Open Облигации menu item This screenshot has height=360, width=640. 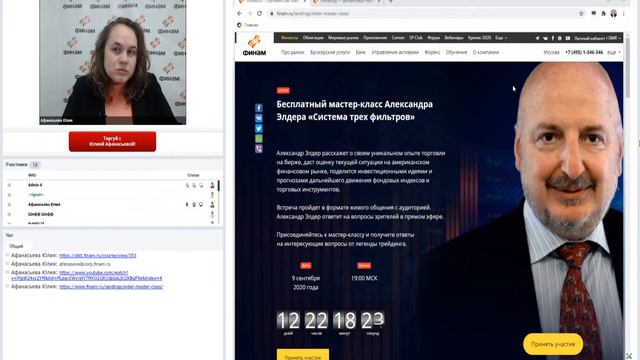click(x=313, y=38)
